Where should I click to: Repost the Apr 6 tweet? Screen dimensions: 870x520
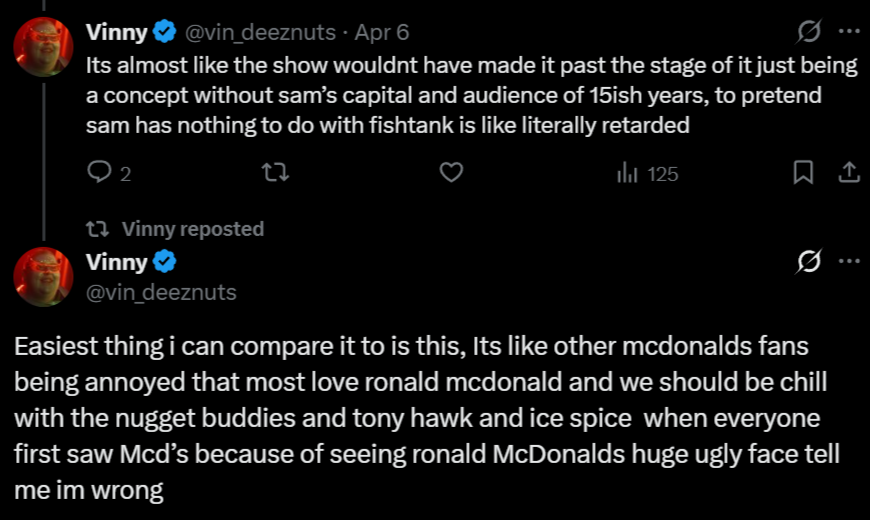[x=275, y=174]
